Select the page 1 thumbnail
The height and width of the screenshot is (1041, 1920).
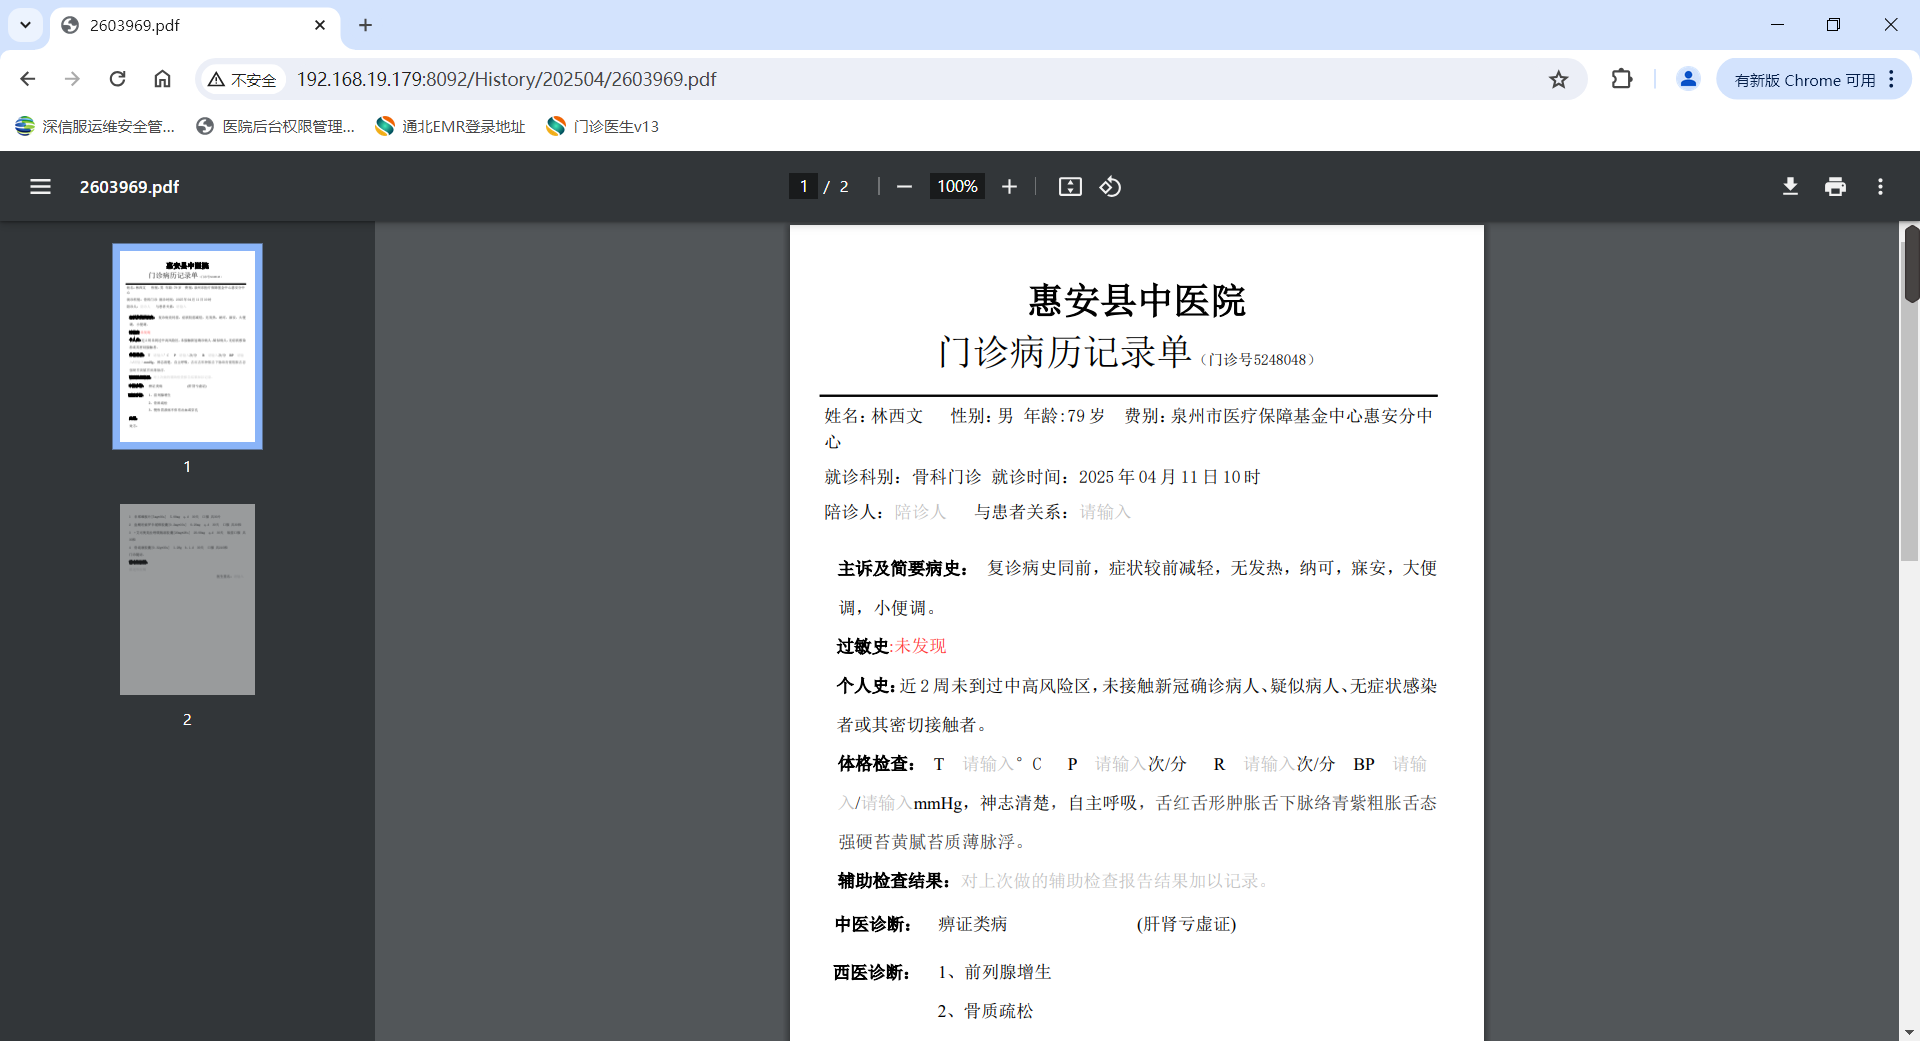187,346
